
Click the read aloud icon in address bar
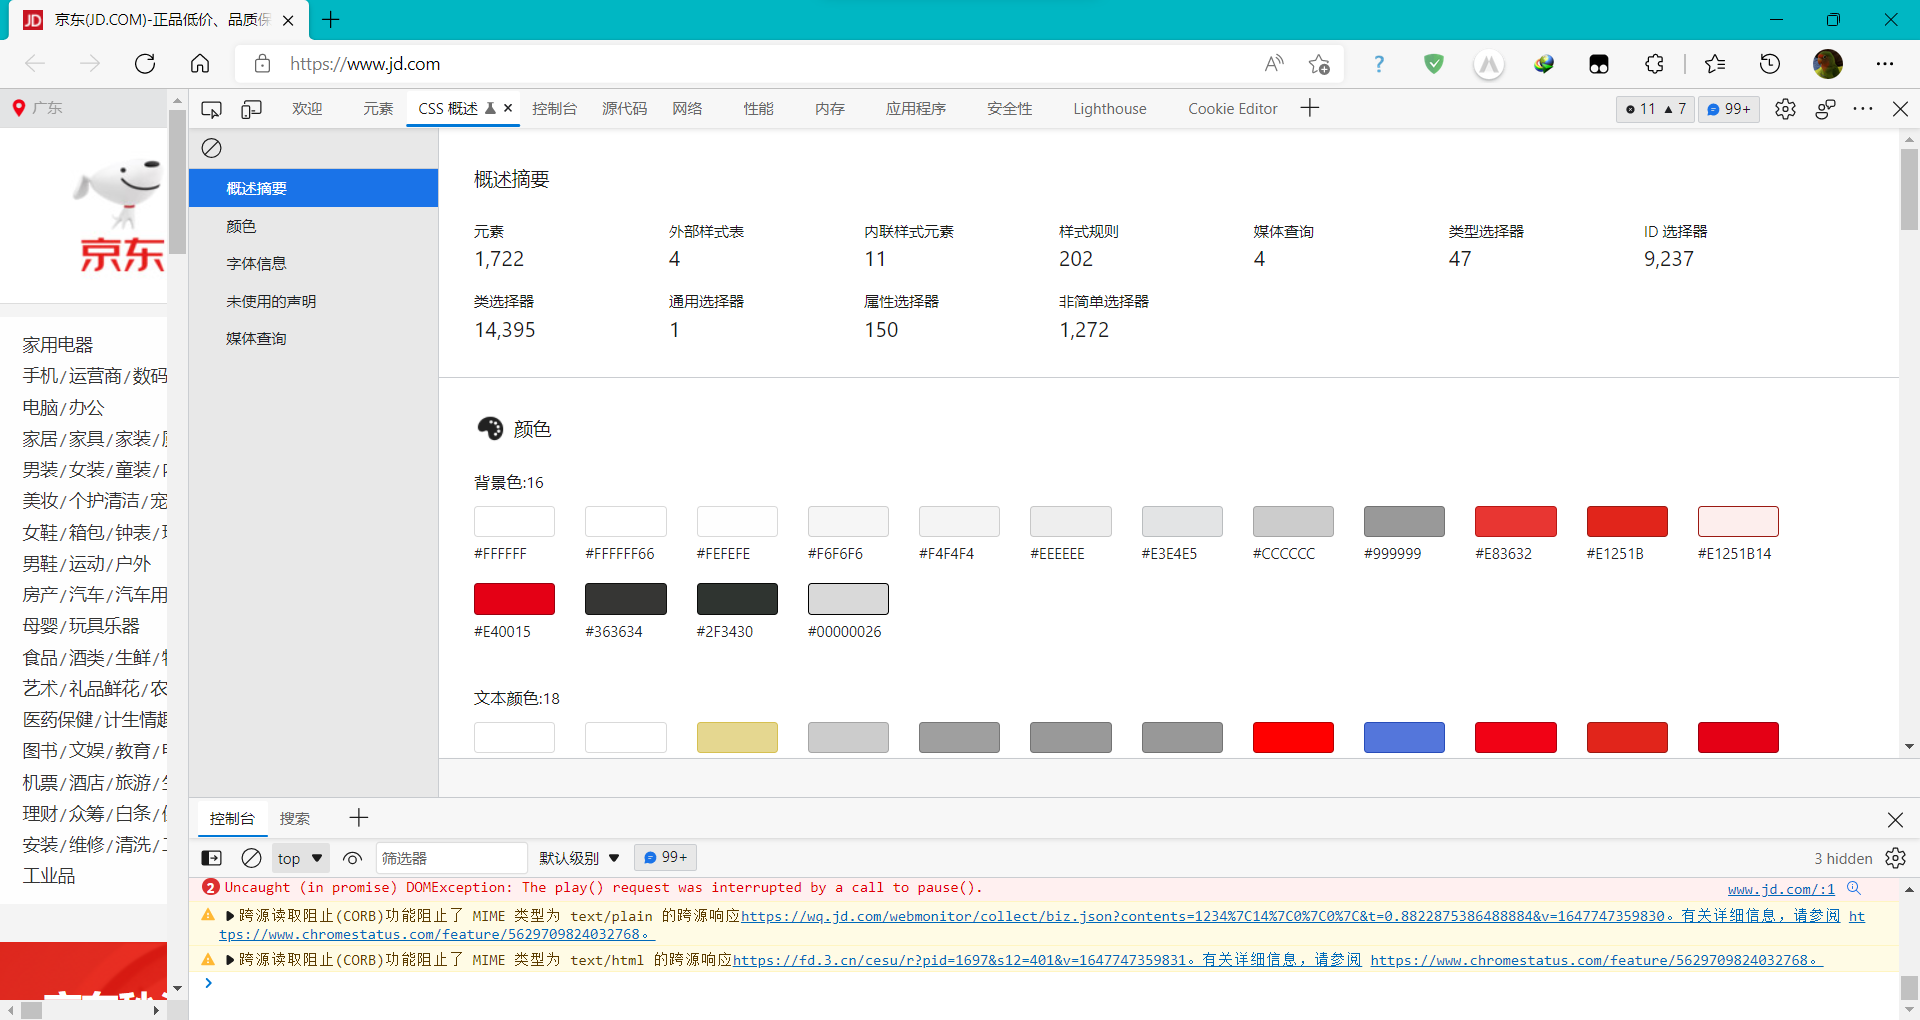(x=1274, y=64)
